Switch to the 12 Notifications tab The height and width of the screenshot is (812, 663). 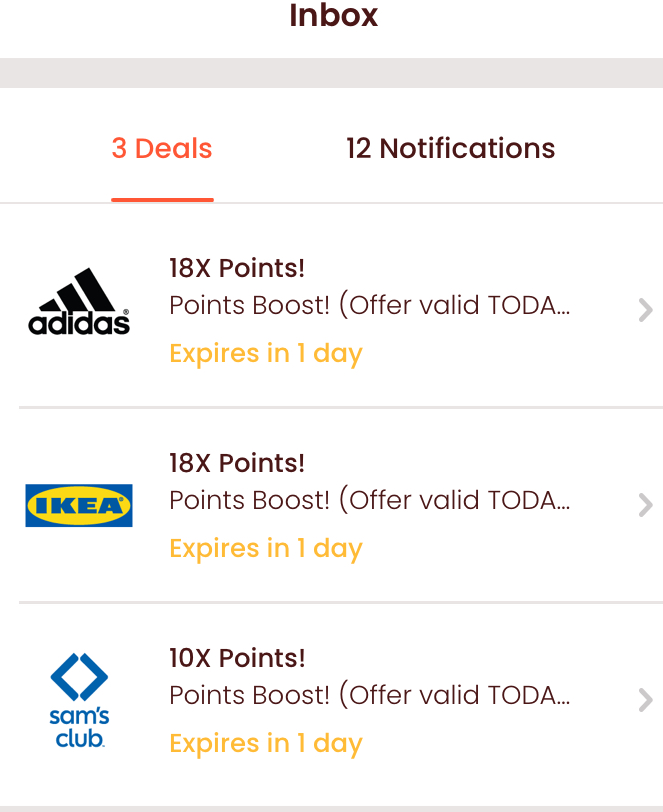[451, 149]
